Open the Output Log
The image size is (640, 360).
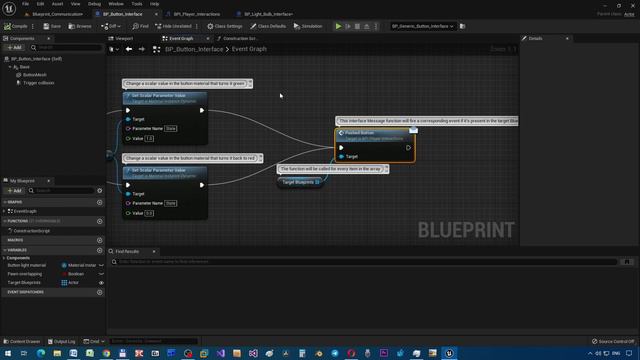pos(62,341)
